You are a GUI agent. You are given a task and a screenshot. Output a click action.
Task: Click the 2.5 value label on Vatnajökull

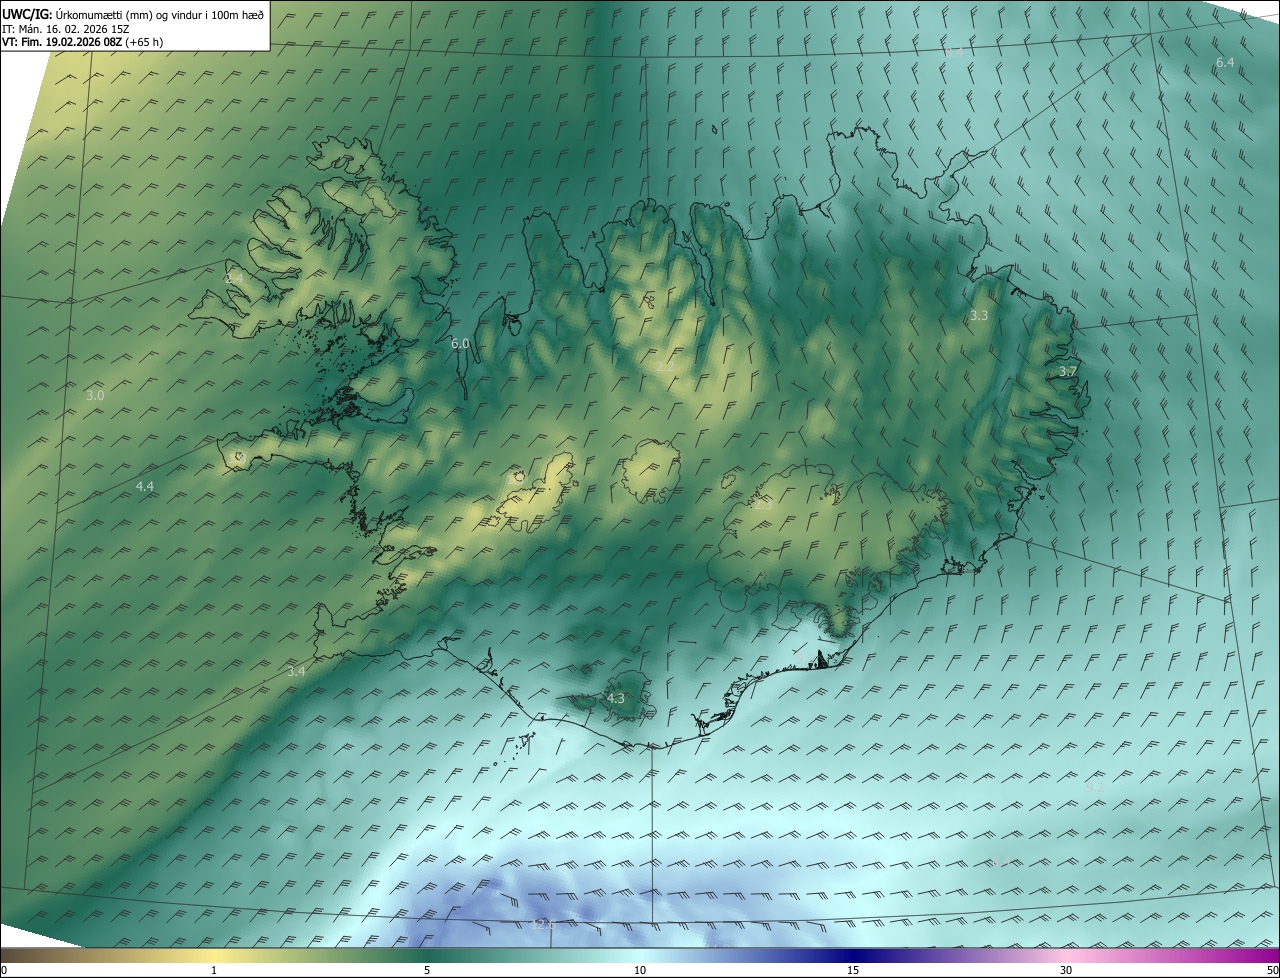click(763, 505)
